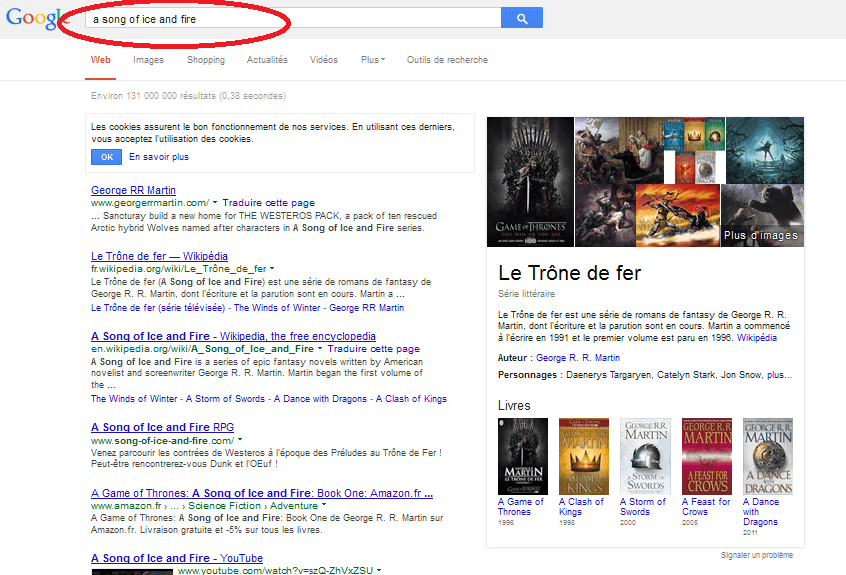Click the blue search magnifier button

[522, 18]
